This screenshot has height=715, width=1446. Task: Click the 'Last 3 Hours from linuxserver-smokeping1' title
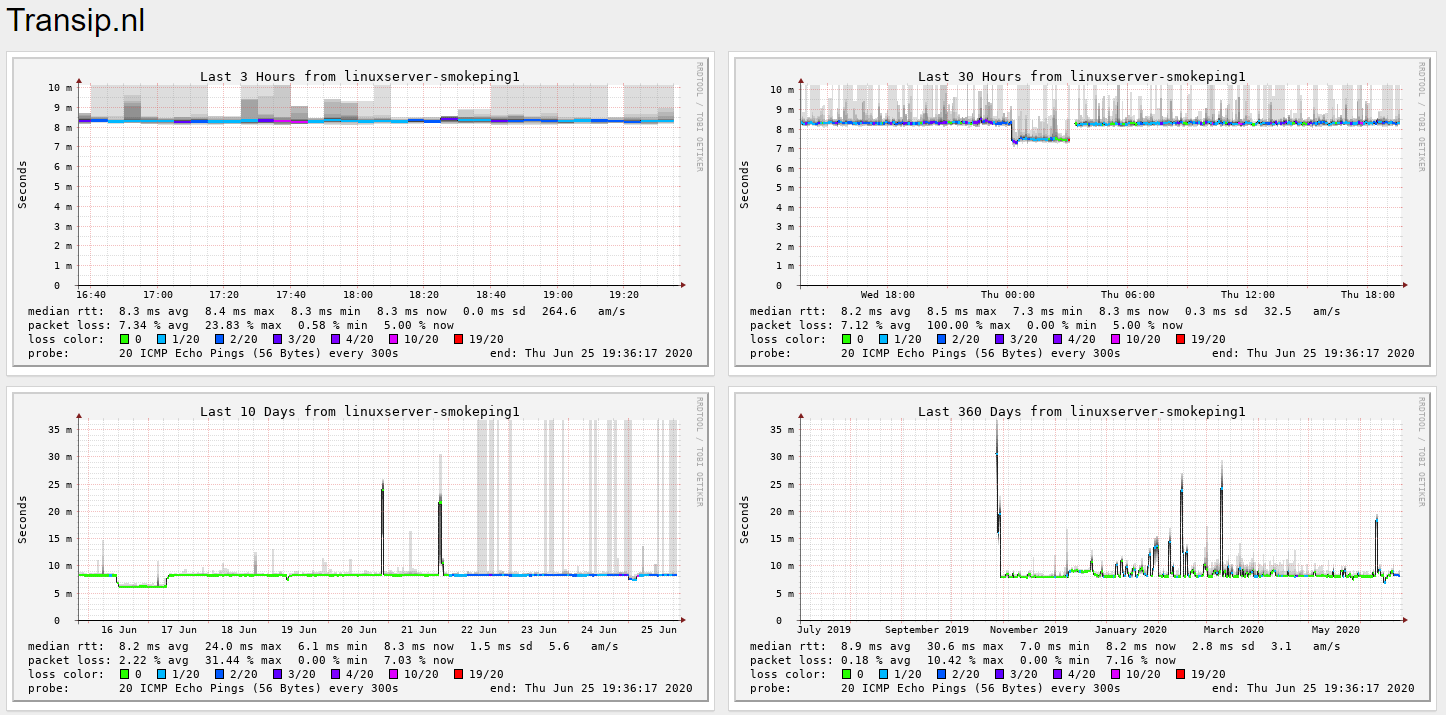pyautogui.click(x=360, y=76)
